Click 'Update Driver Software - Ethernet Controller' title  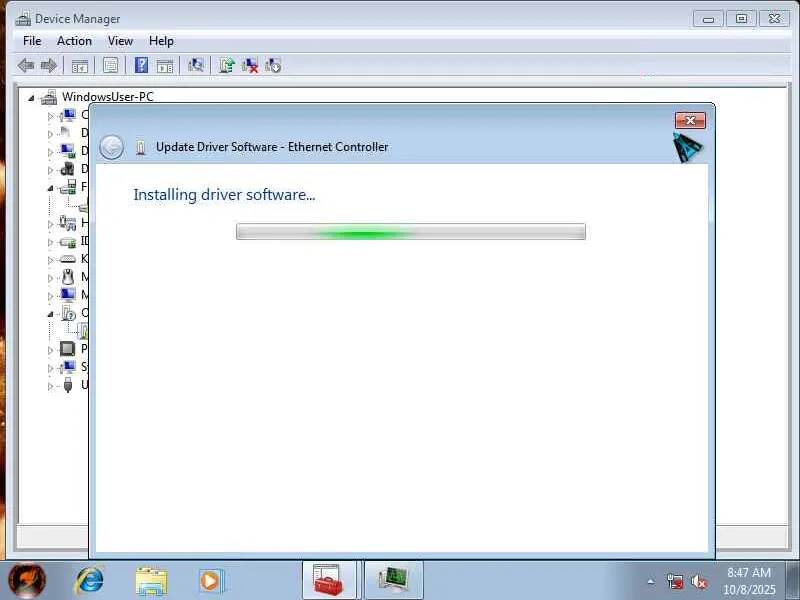272,147
